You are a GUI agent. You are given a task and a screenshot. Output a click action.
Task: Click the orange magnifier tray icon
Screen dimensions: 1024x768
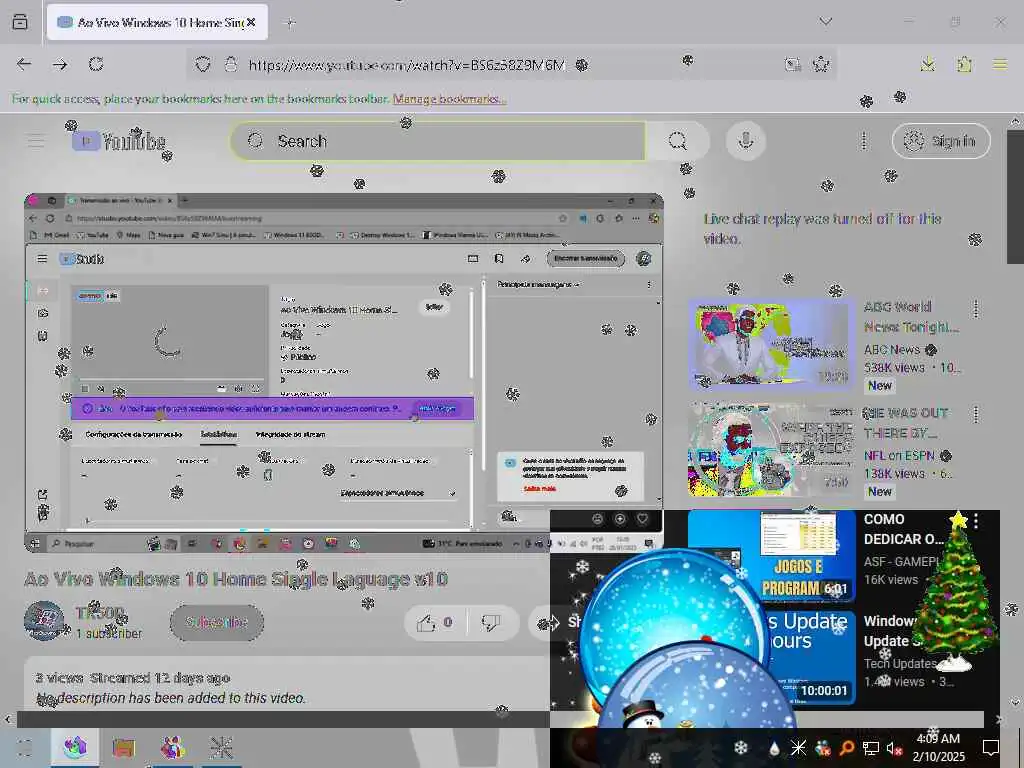pyautogui.click(x=846, y=748)
